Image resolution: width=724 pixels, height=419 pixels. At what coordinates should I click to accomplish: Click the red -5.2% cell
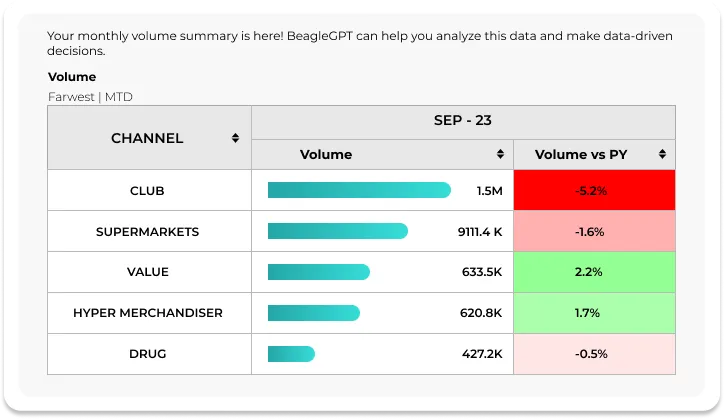point(594,191)
